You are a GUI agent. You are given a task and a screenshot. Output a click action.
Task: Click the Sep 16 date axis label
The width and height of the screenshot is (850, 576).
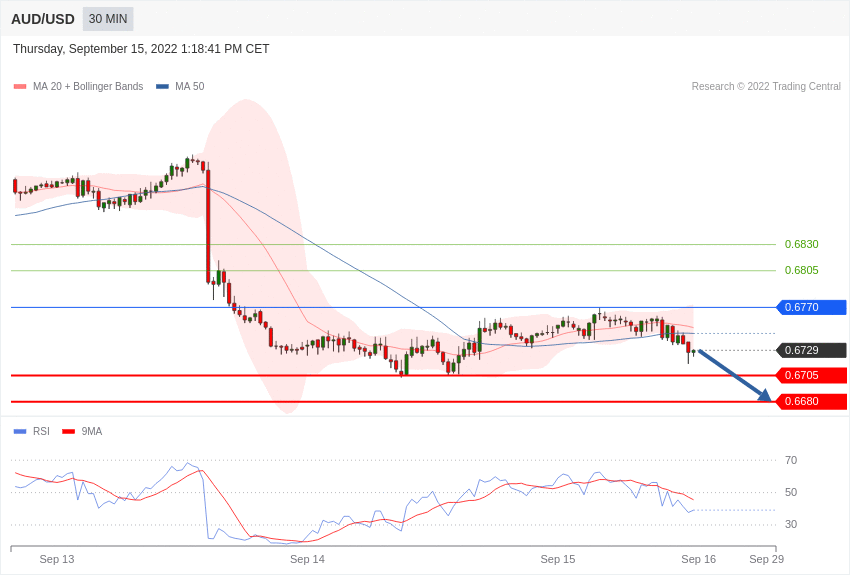pyautogui.click(x=699, y=559)
